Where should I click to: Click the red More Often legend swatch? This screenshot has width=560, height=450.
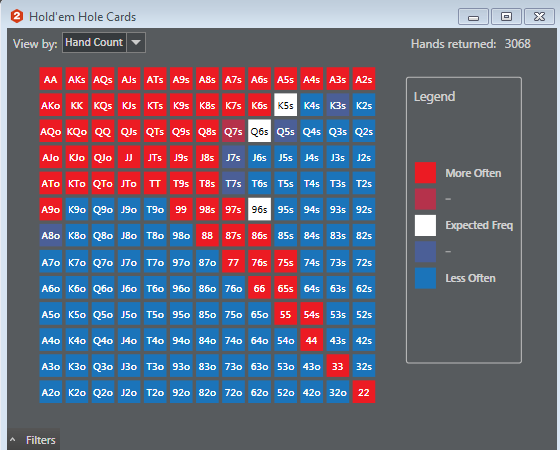[425, 173]
